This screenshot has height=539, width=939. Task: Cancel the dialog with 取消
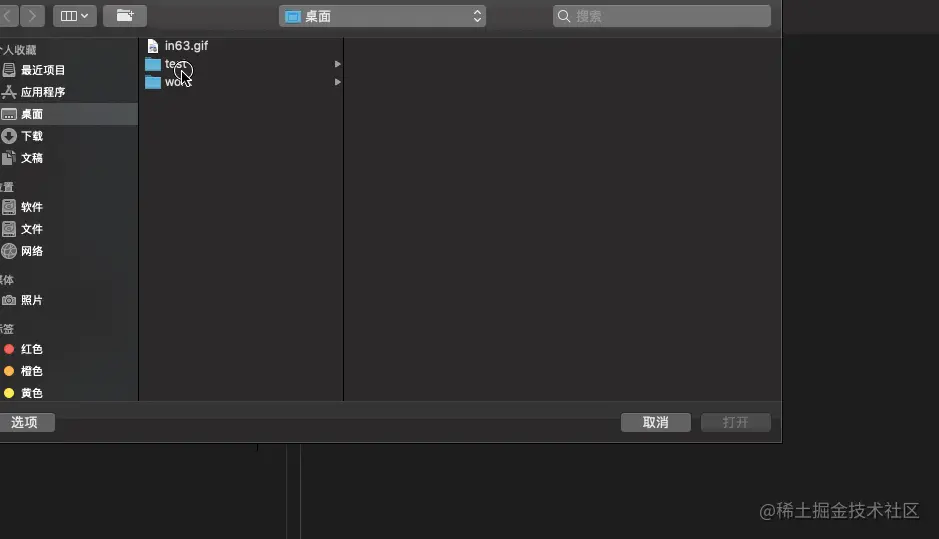pos(656,422)
